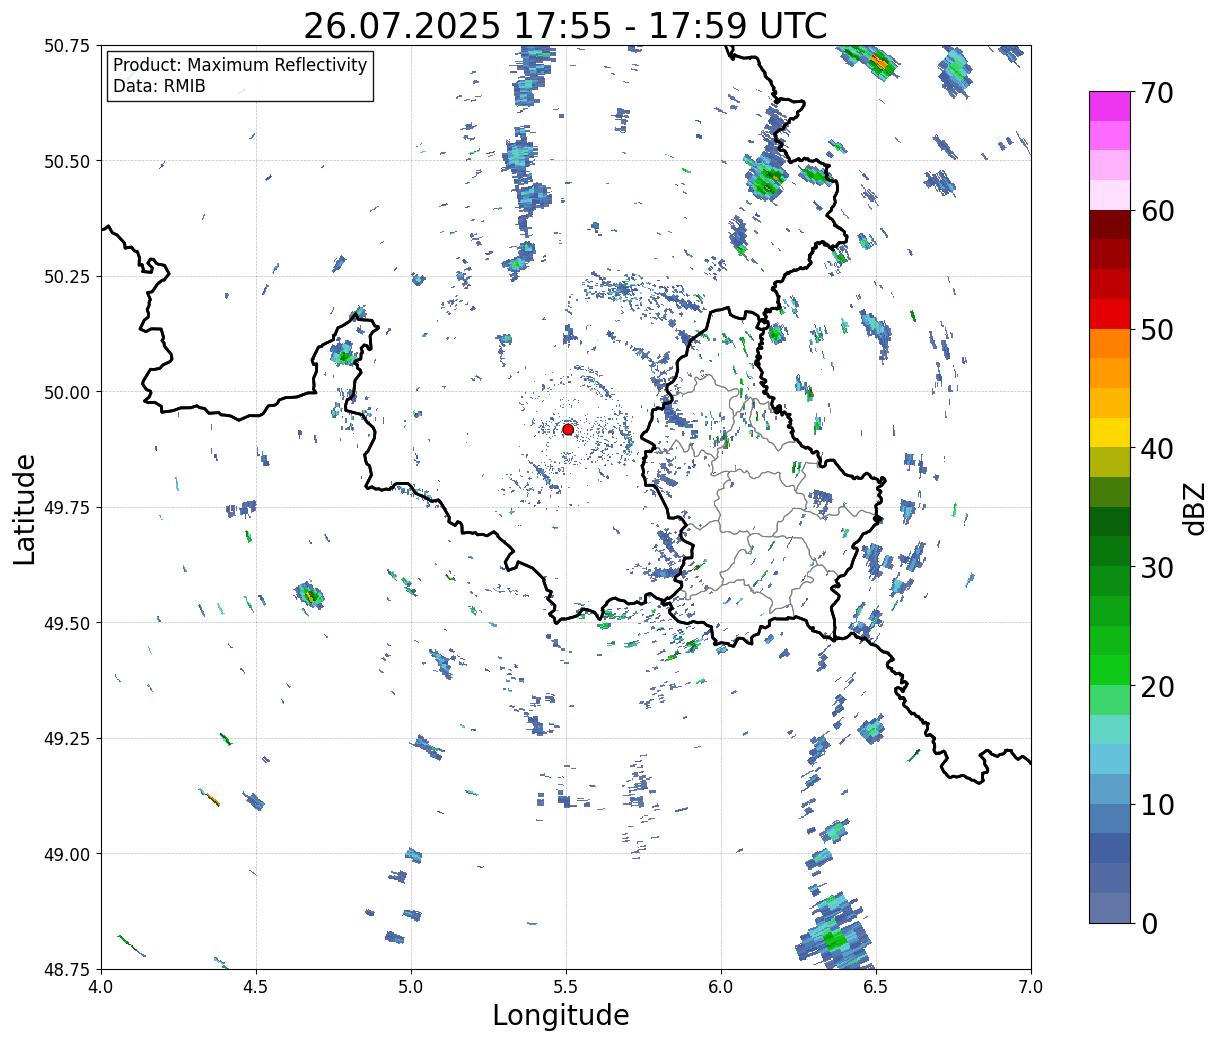Click the latitude tick label 49.50
This screenshot has height=1040, width=1219.
point(68,623)
